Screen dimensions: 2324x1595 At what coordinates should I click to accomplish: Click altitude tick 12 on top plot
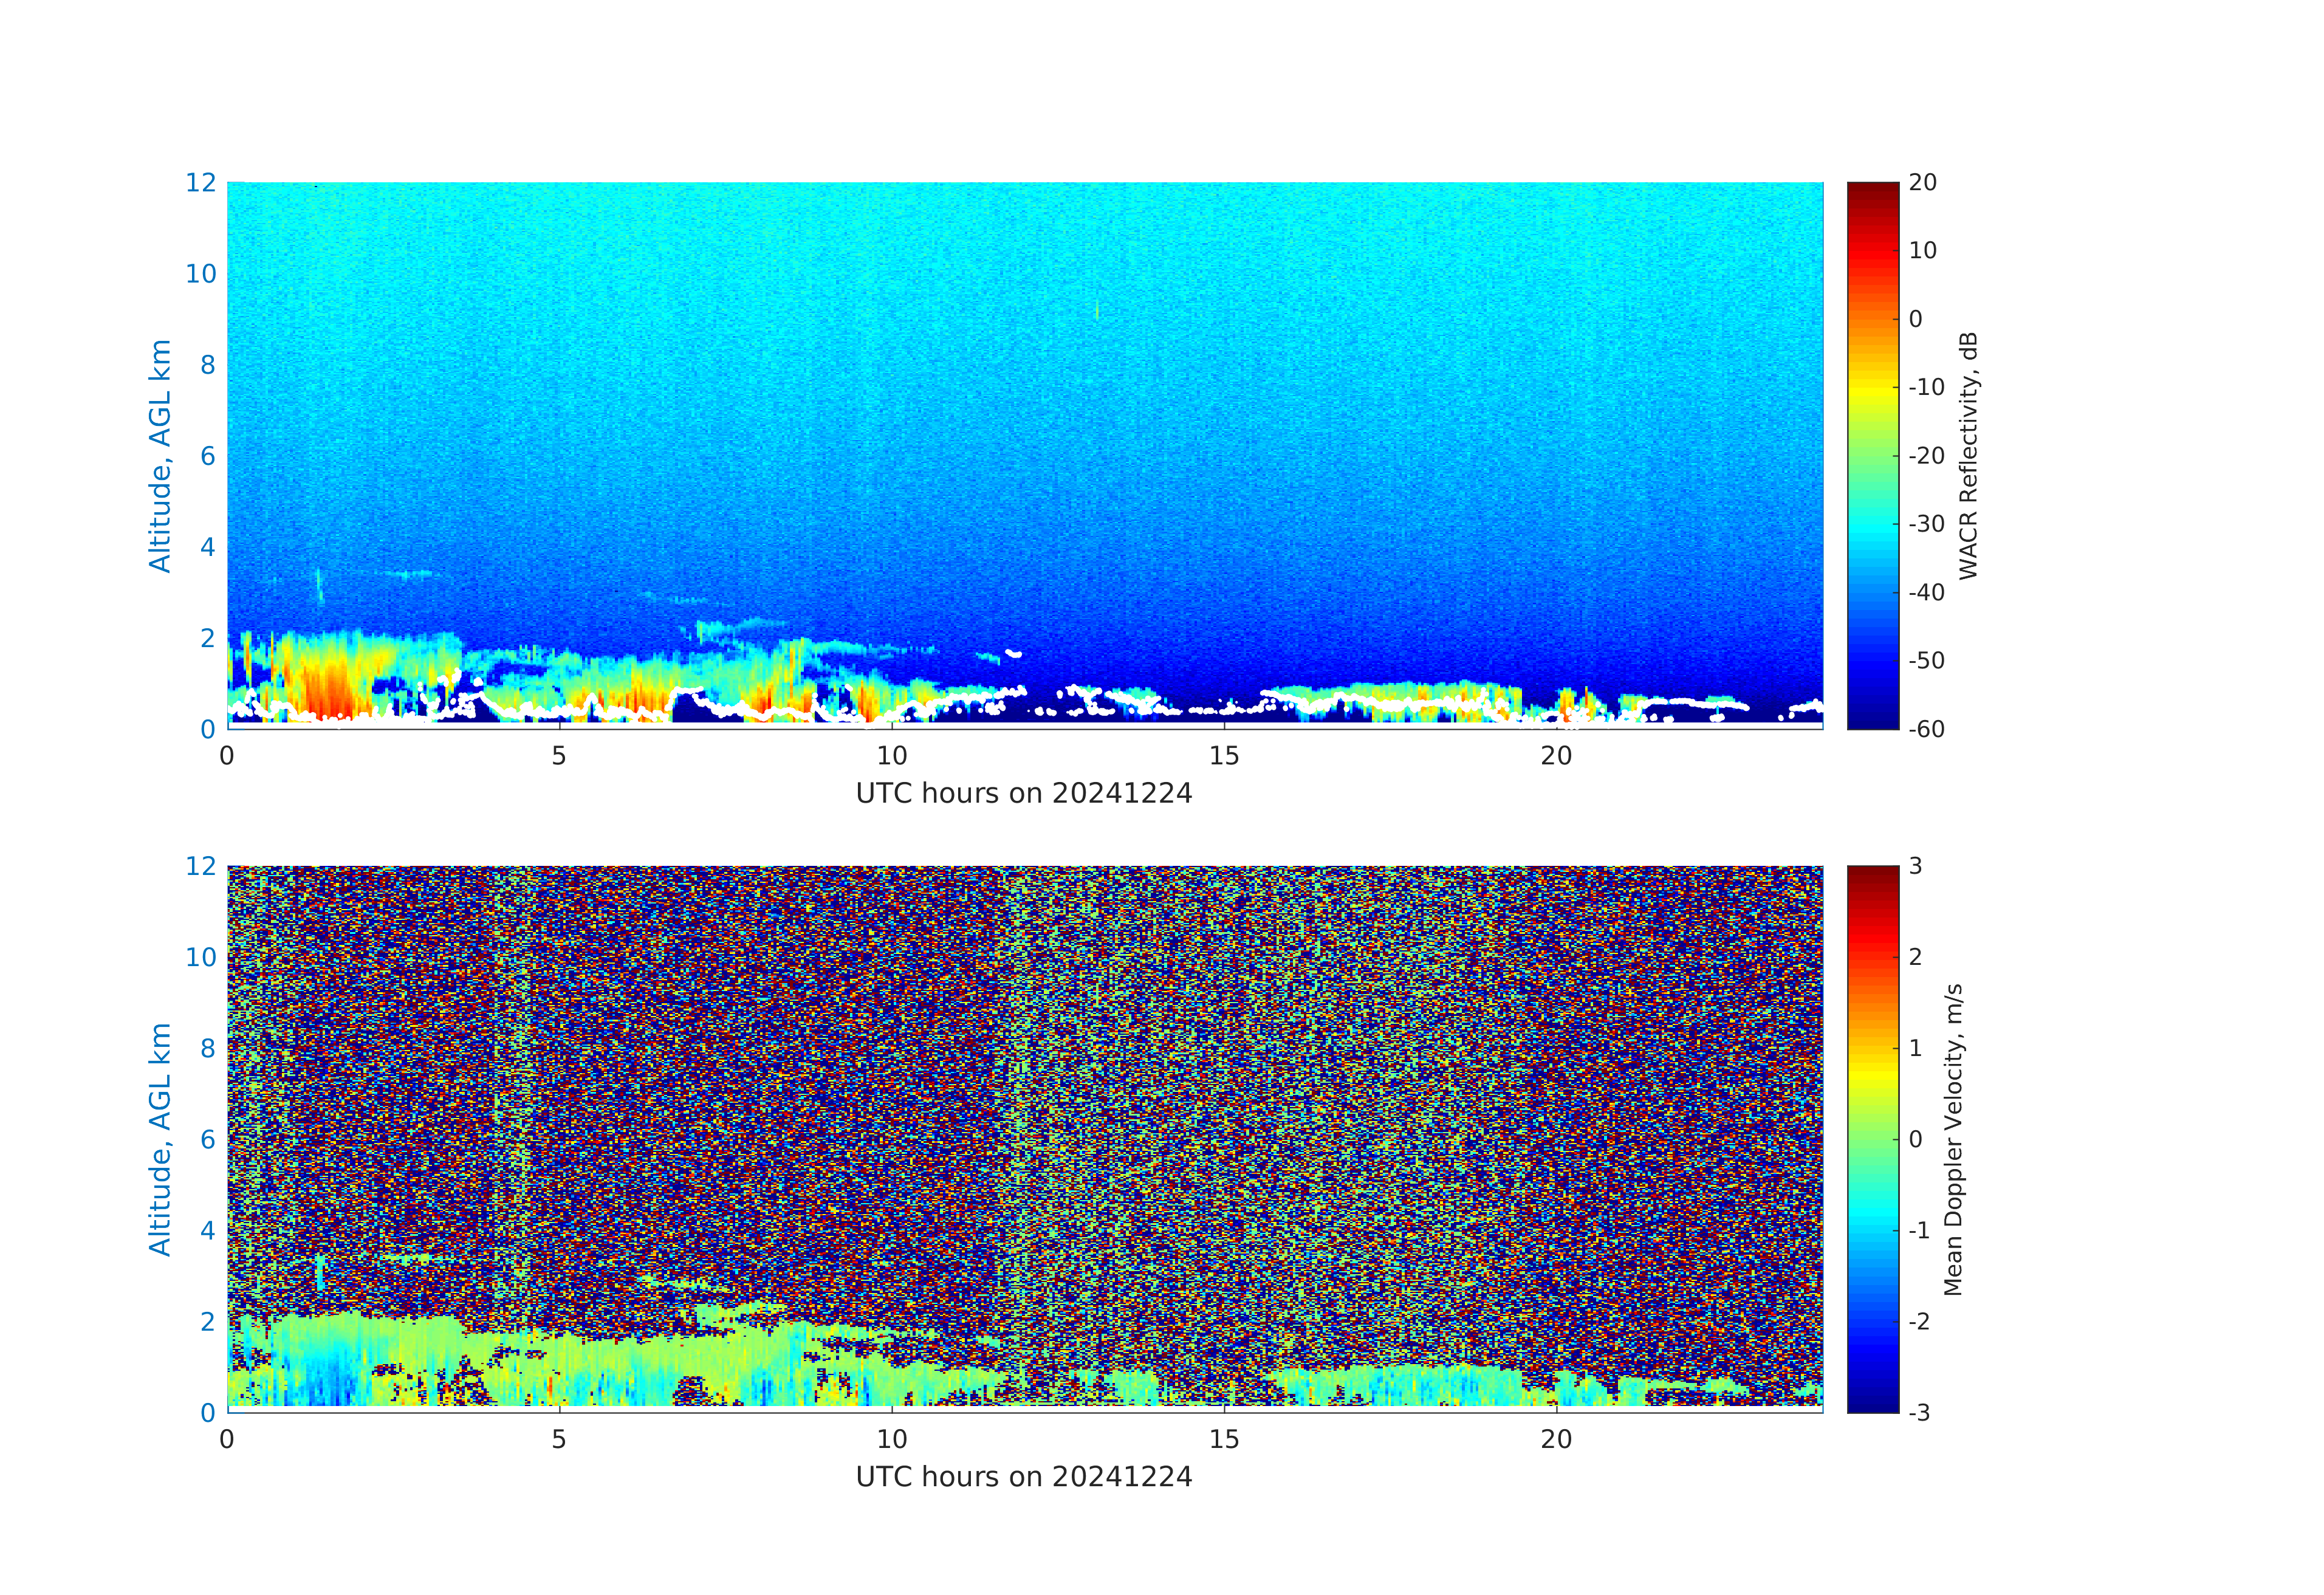pos(200,183)
